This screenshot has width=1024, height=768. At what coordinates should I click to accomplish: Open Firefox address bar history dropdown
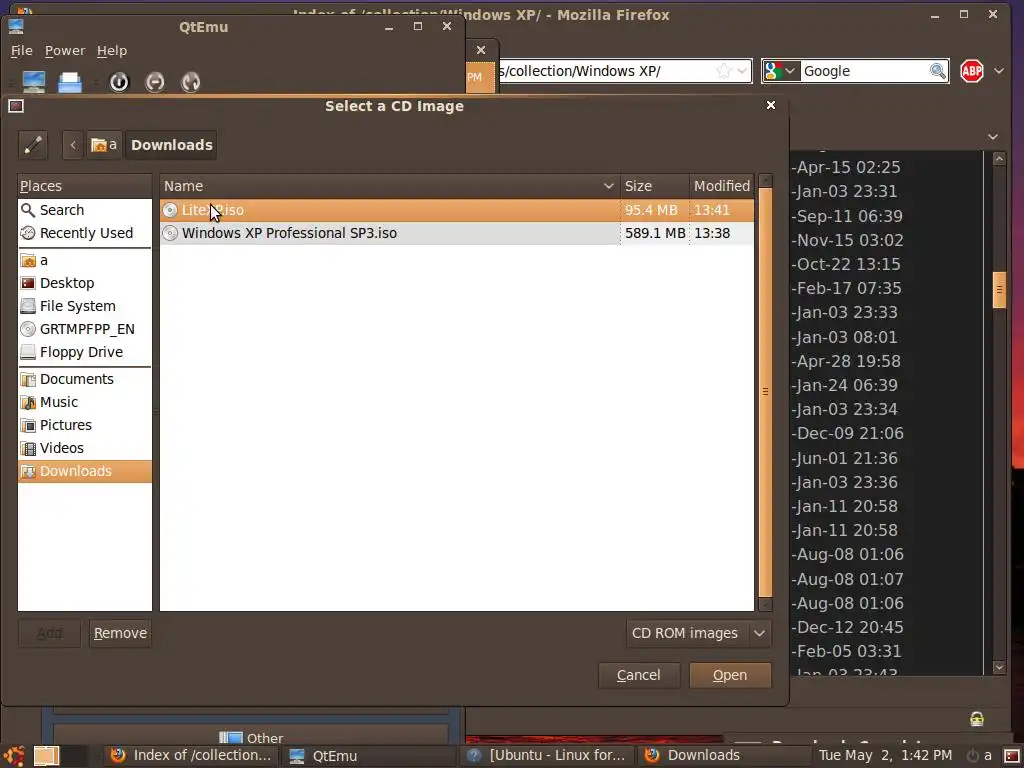743,71
